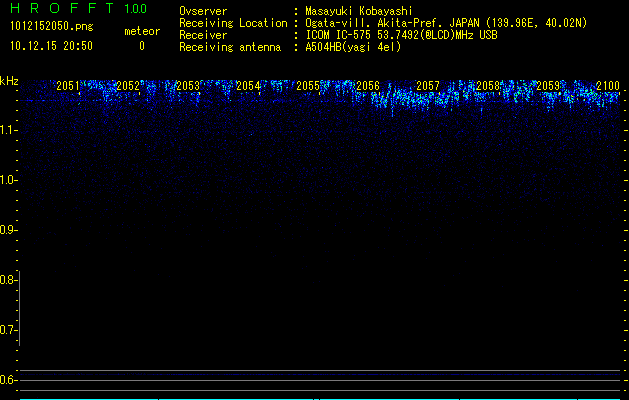The width and height of the screenshot is (629, 400).
Task: Click the 1.1 frequency axis label
Action: tap(8, 130)
